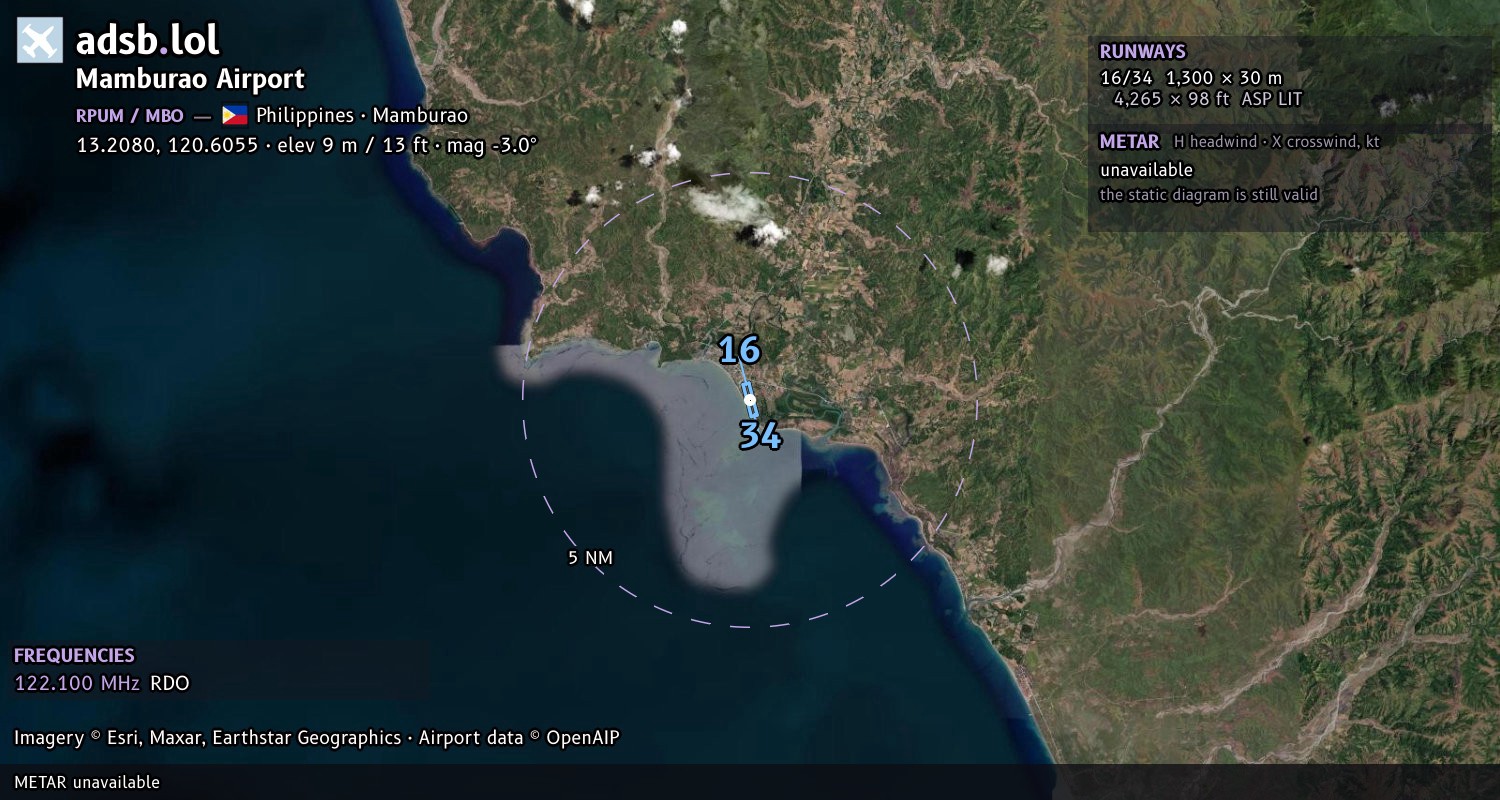Screen dimensions: 1500x800
Task: Click the Philippines flag icon
Action: 235,115
